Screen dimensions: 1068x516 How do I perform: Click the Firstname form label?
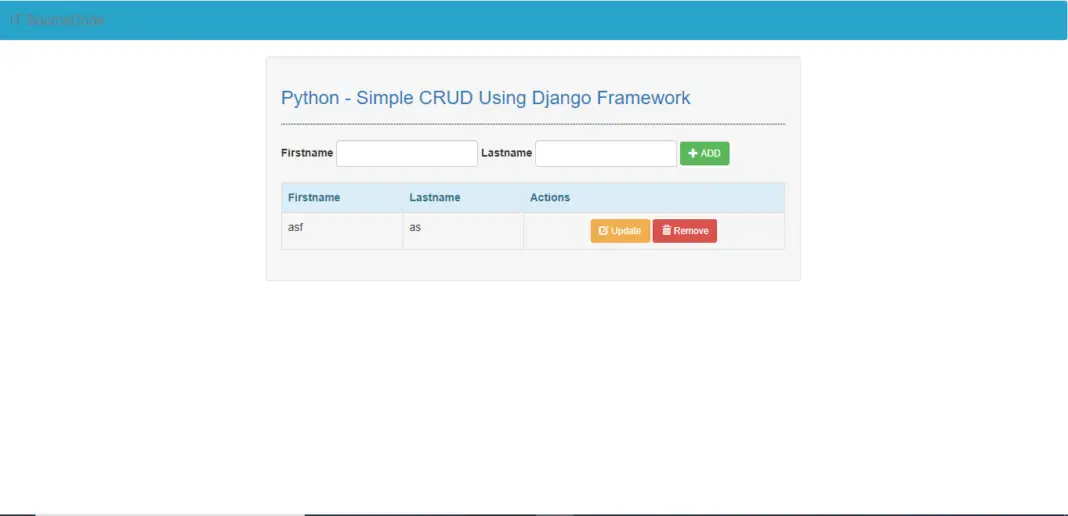pos(307,152)
